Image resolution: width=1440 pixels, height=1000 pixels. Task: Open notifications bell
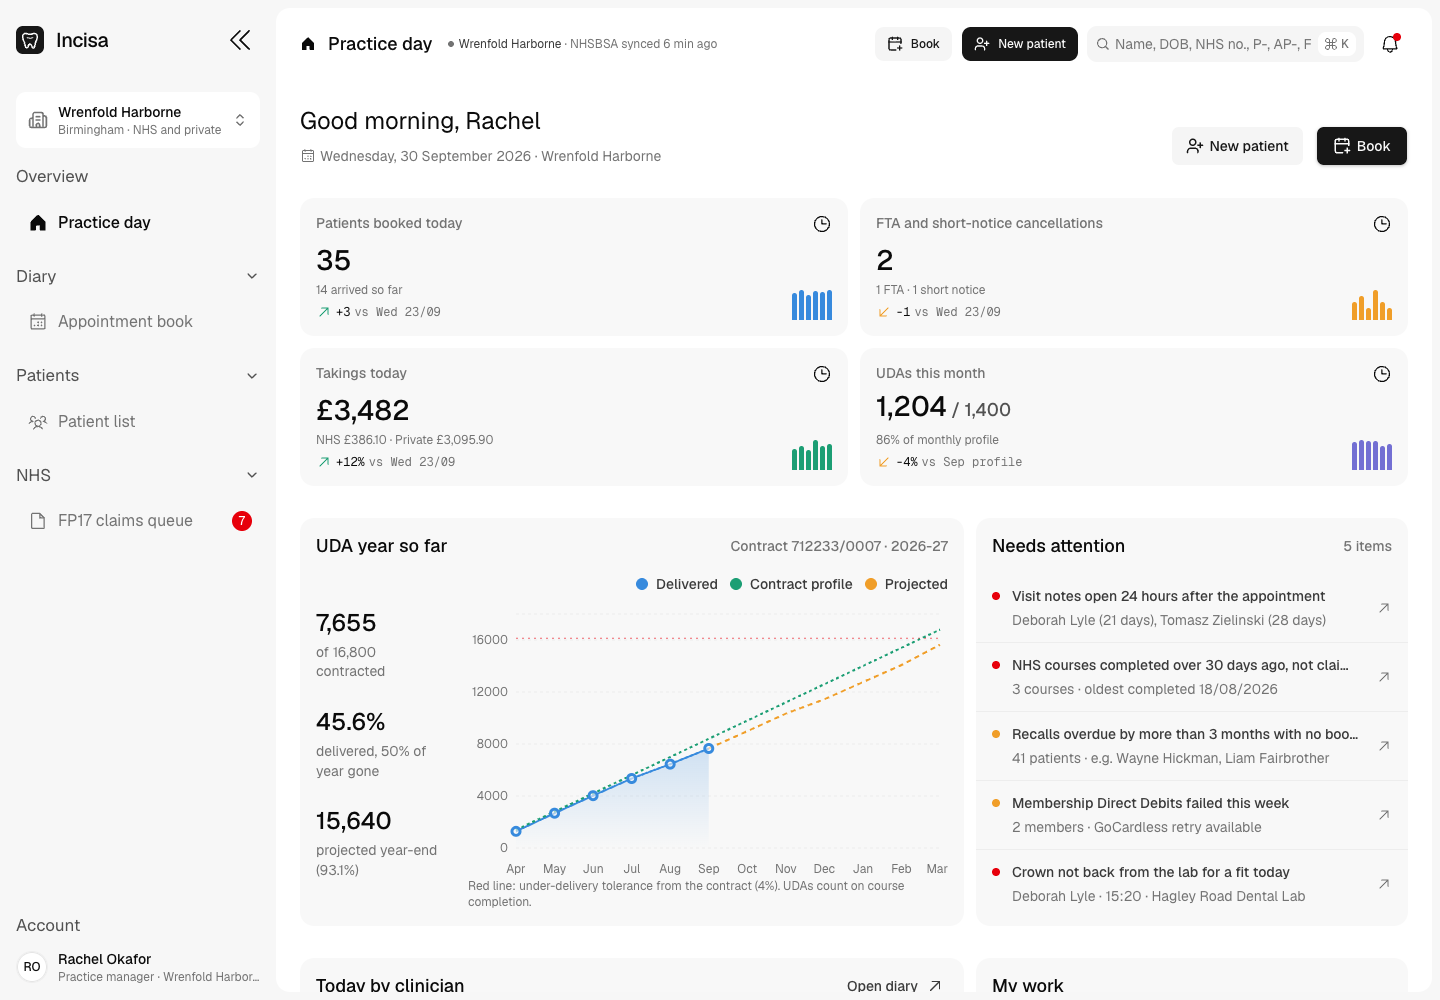click(x=1390, y=44)
